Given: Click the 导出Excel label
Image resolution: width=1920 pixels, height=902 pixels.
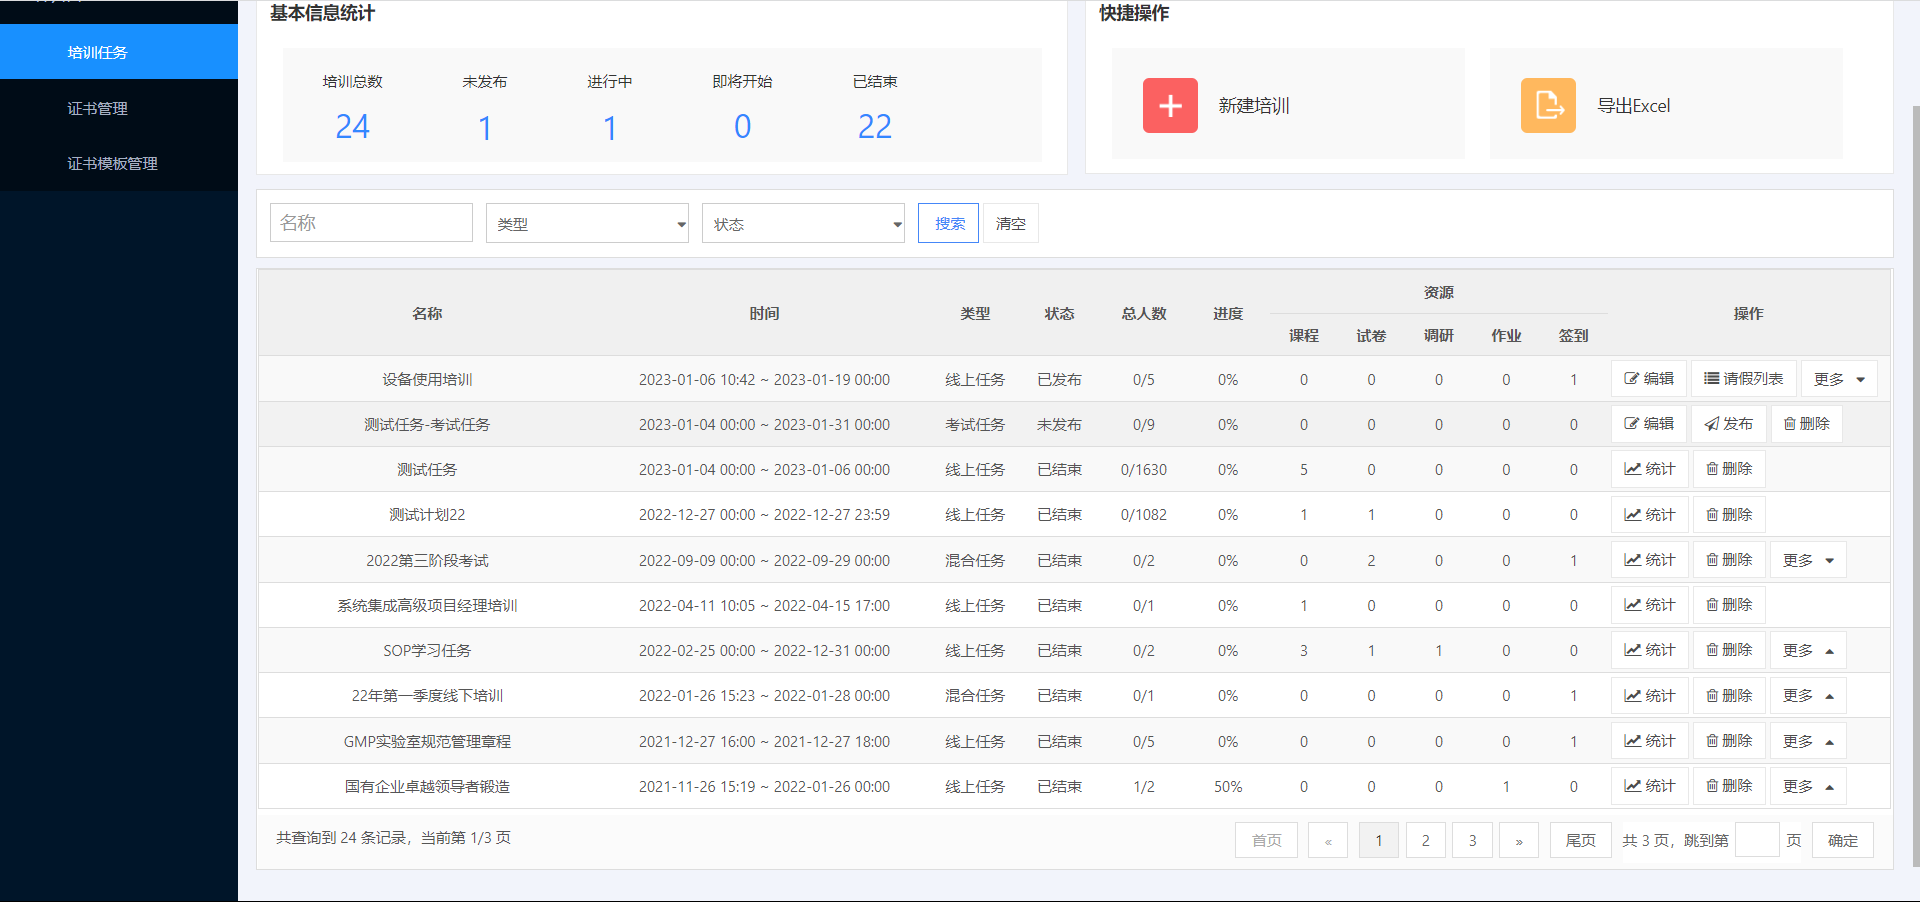Looking at the screenshot, I should (1634, 106).
